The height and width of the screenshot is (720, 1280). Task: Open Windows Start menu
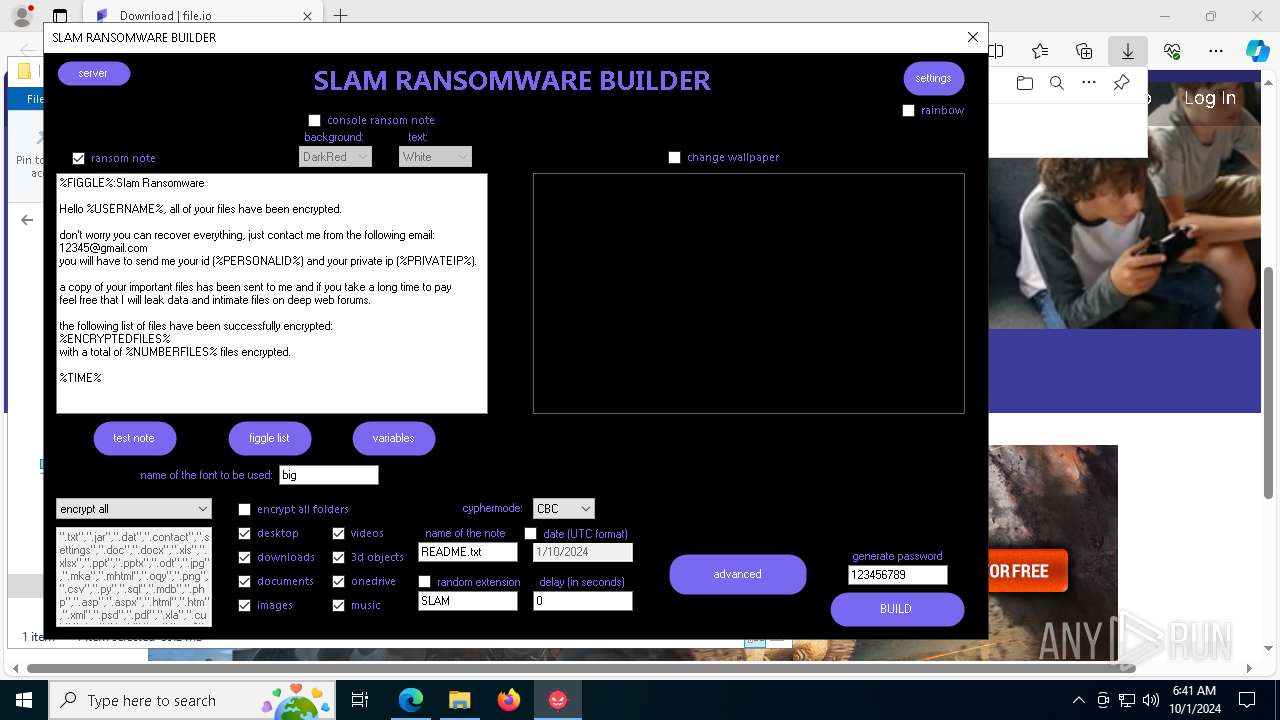(x=24, y=700)
